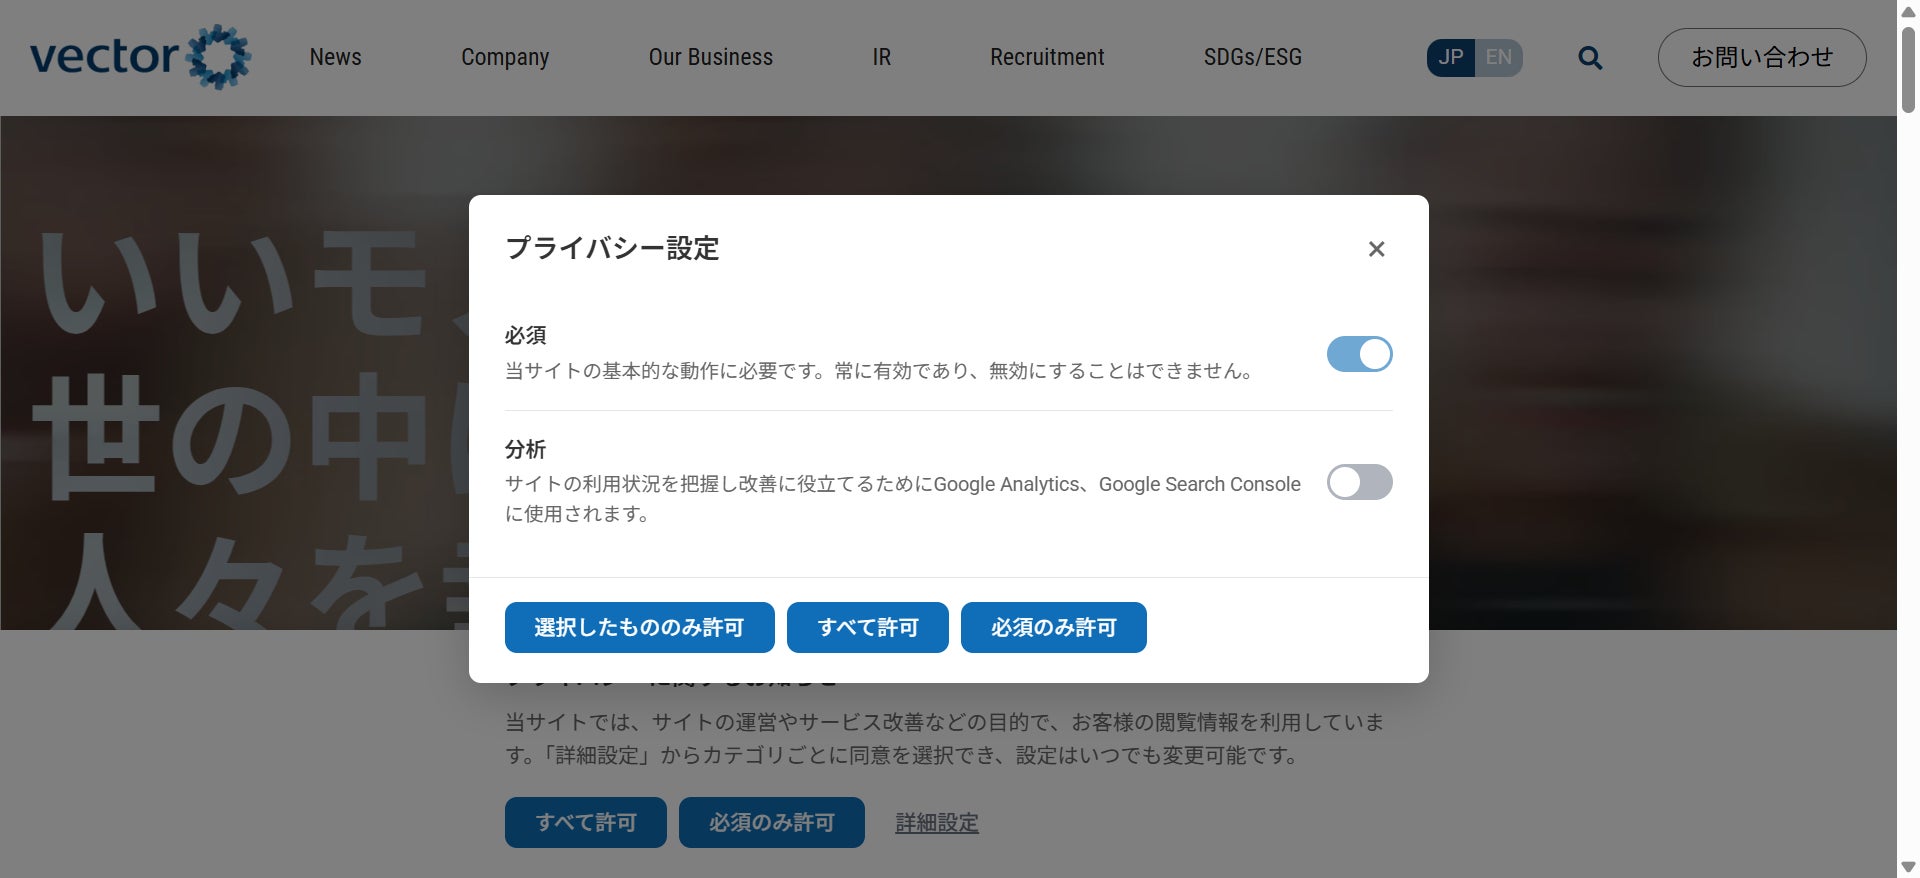1920x878 pixels.
Task: Click 必須のみ許可 in the bottom banner
Action: (x=772, y=822)
